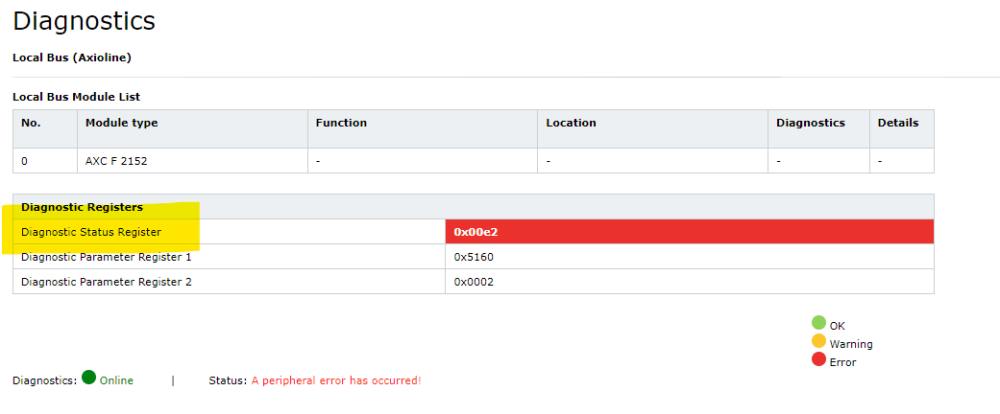
Task: Click the red Error legend circle
Action: tap(819, 360)
